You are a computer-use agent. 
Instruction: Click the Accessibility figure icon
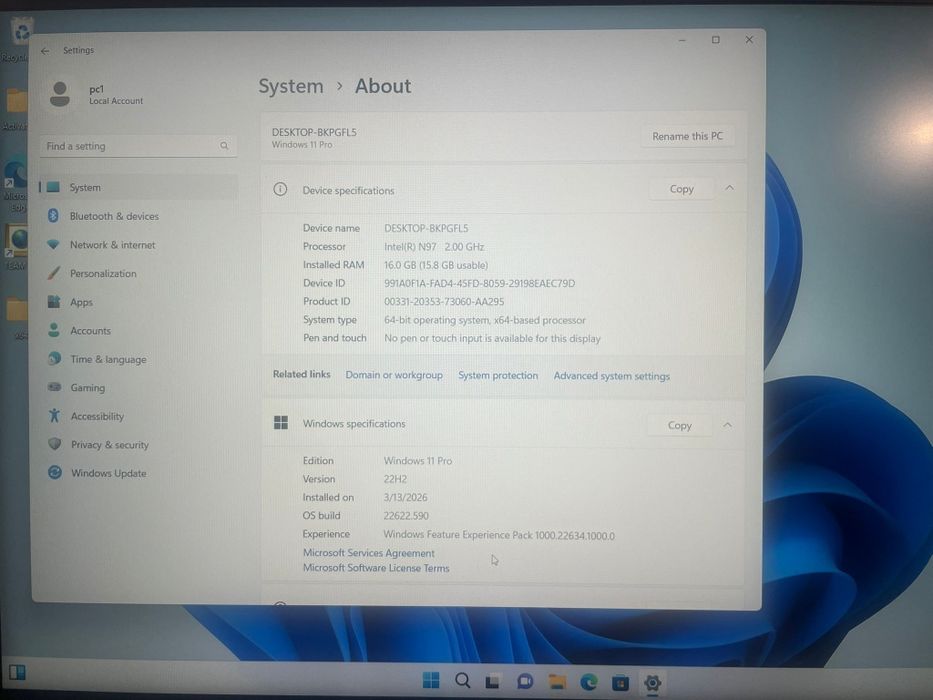tap(54, 415)
